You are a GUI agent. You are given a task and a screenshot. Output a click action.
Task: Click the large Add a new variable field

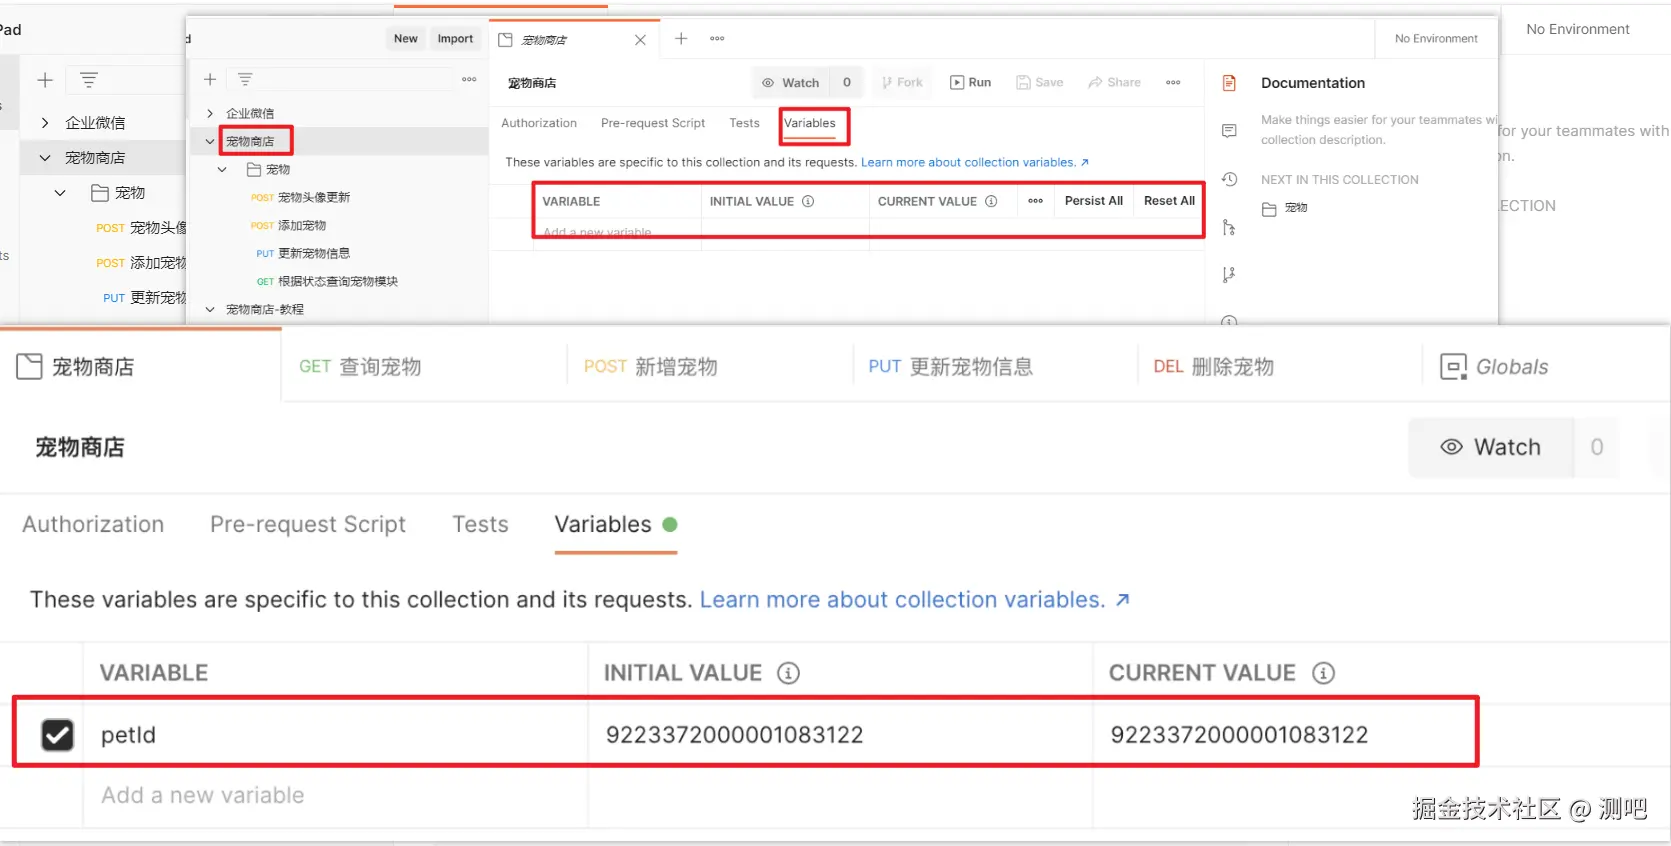coord(335,796)
